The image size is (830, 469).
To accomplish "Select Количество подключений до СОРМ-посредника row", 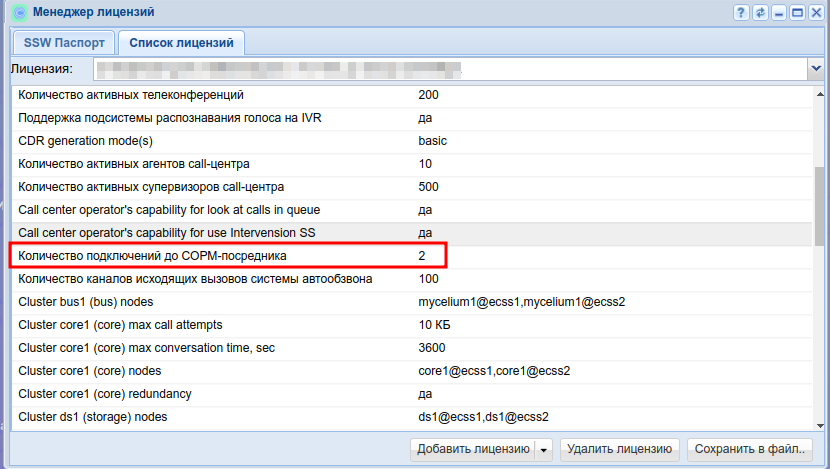I will click(412, 256).
